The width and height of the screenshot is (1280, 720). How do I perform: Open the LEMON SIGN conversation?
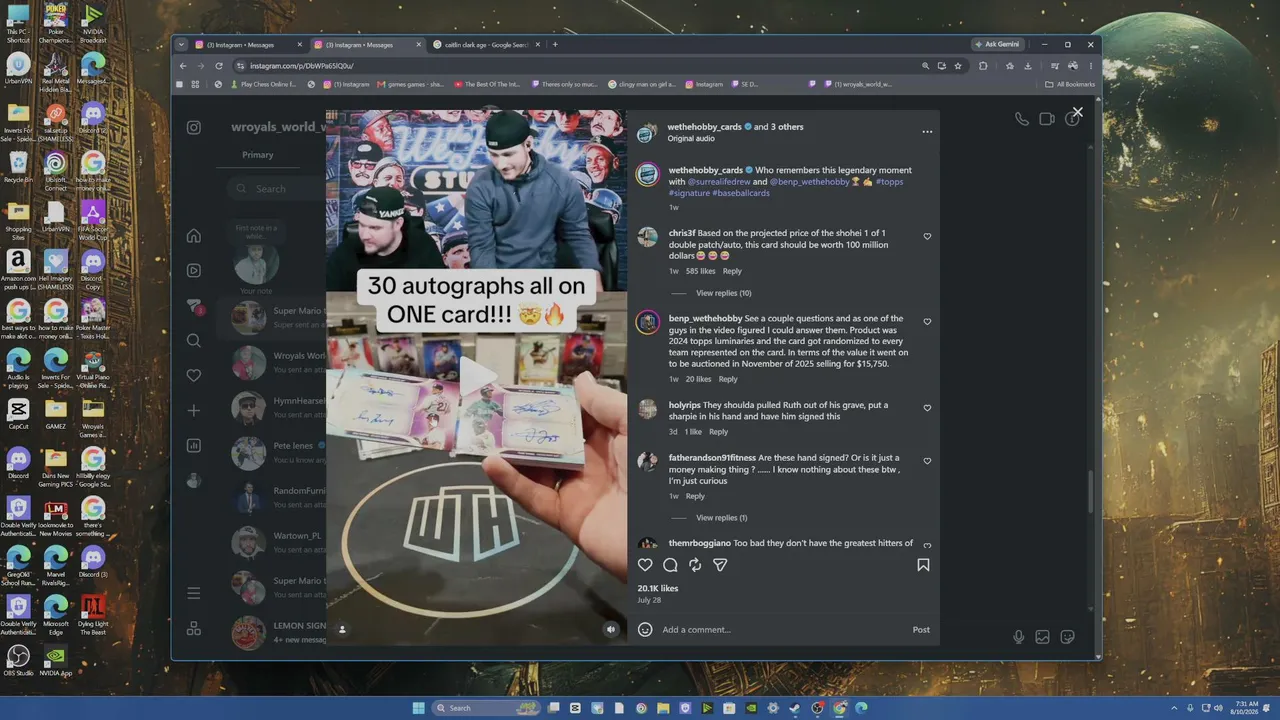point(272,632)
